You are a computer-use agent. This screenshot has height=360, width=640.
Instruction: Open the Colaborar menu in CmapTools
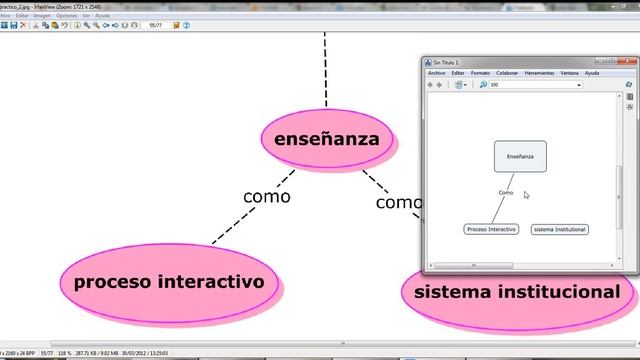pos(507,73)
